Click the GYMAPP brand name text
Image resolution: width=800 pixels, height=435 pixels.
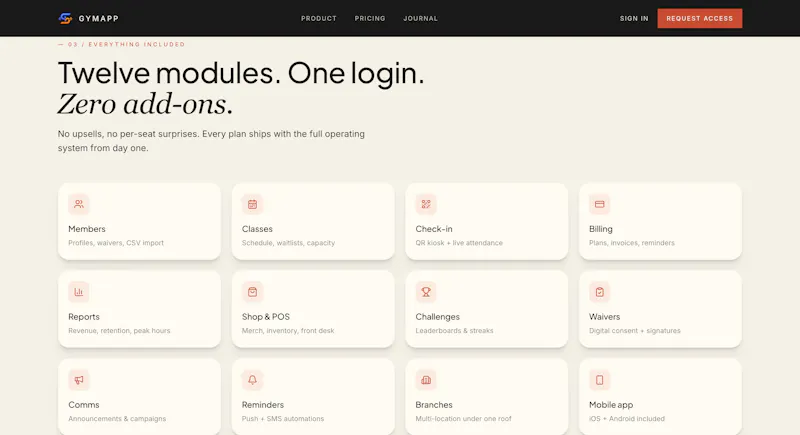(x=98, y=18)
